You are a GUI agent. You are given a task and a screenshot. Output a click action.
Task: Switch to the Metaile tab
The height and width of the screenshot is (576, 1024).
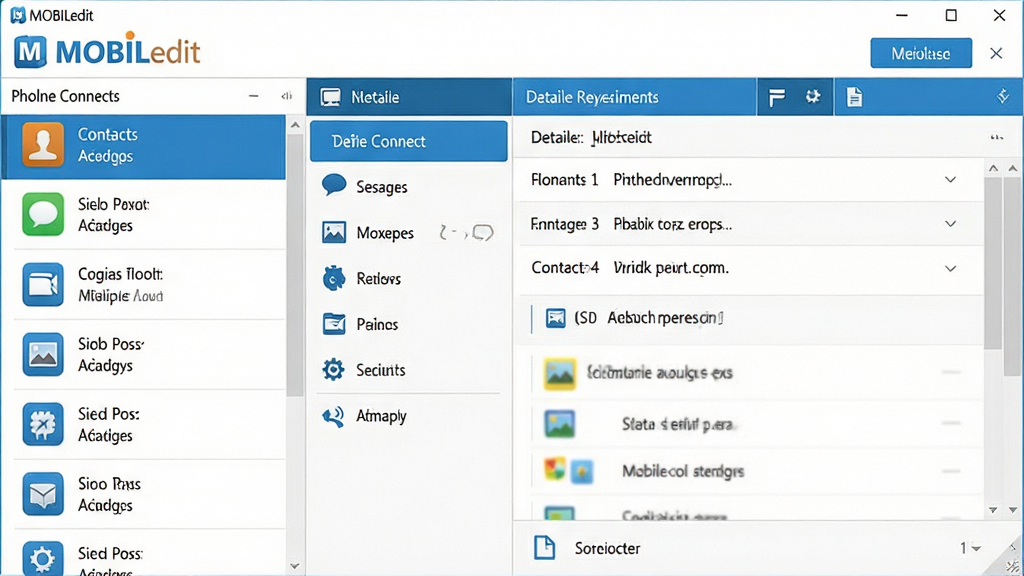409,97
